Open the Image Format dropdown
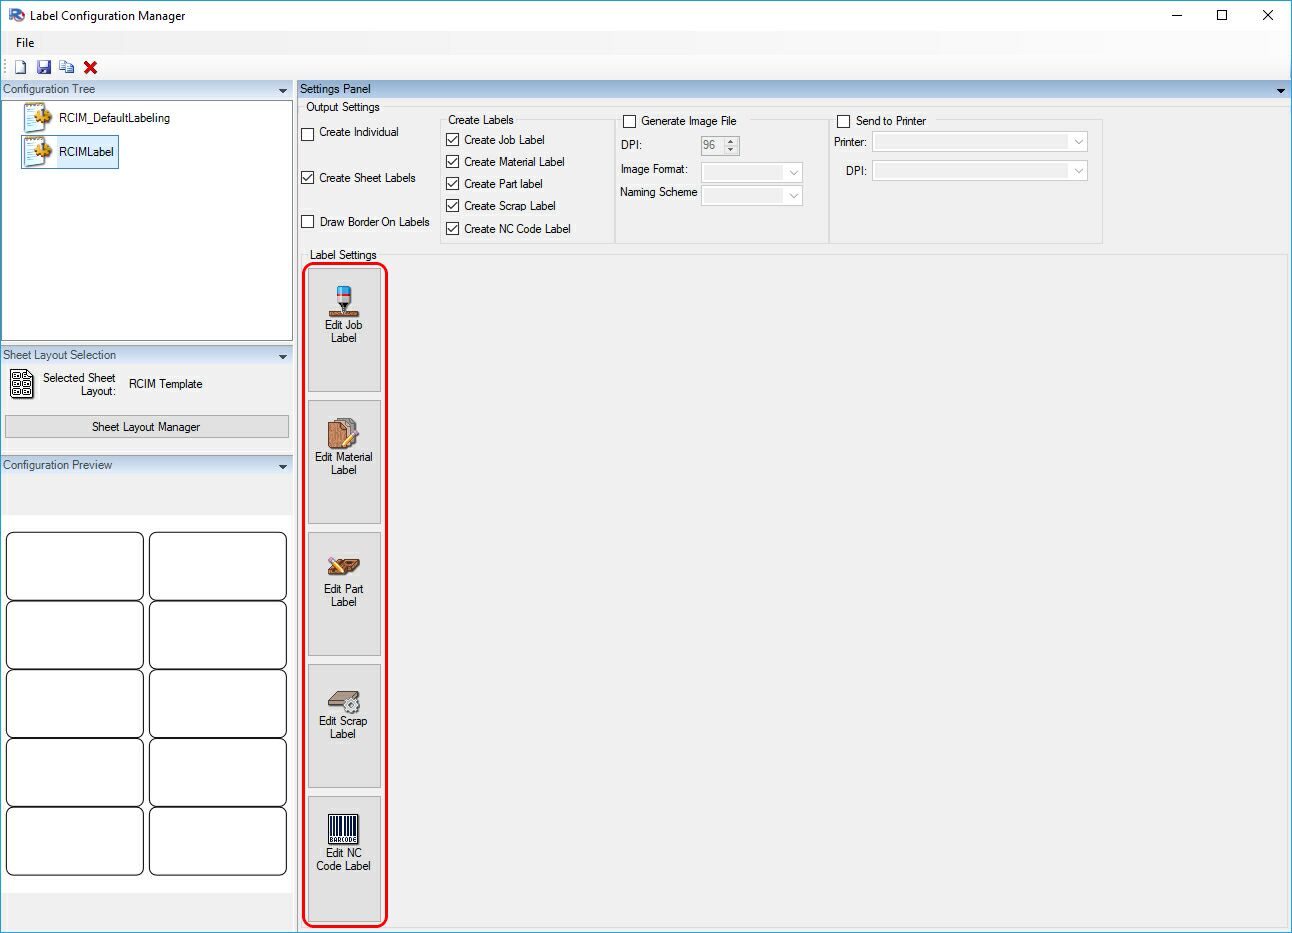The image size is (1292, 933). click(751, 171)
